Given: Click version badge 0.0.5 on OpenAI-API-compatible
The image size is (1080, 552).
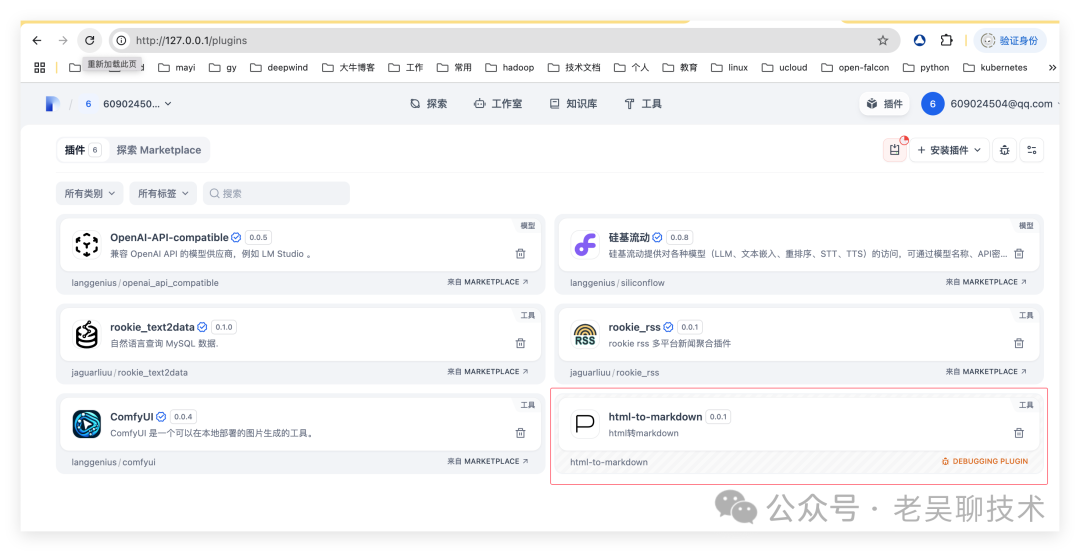Looking at the screenshot, I should point(258,237).
